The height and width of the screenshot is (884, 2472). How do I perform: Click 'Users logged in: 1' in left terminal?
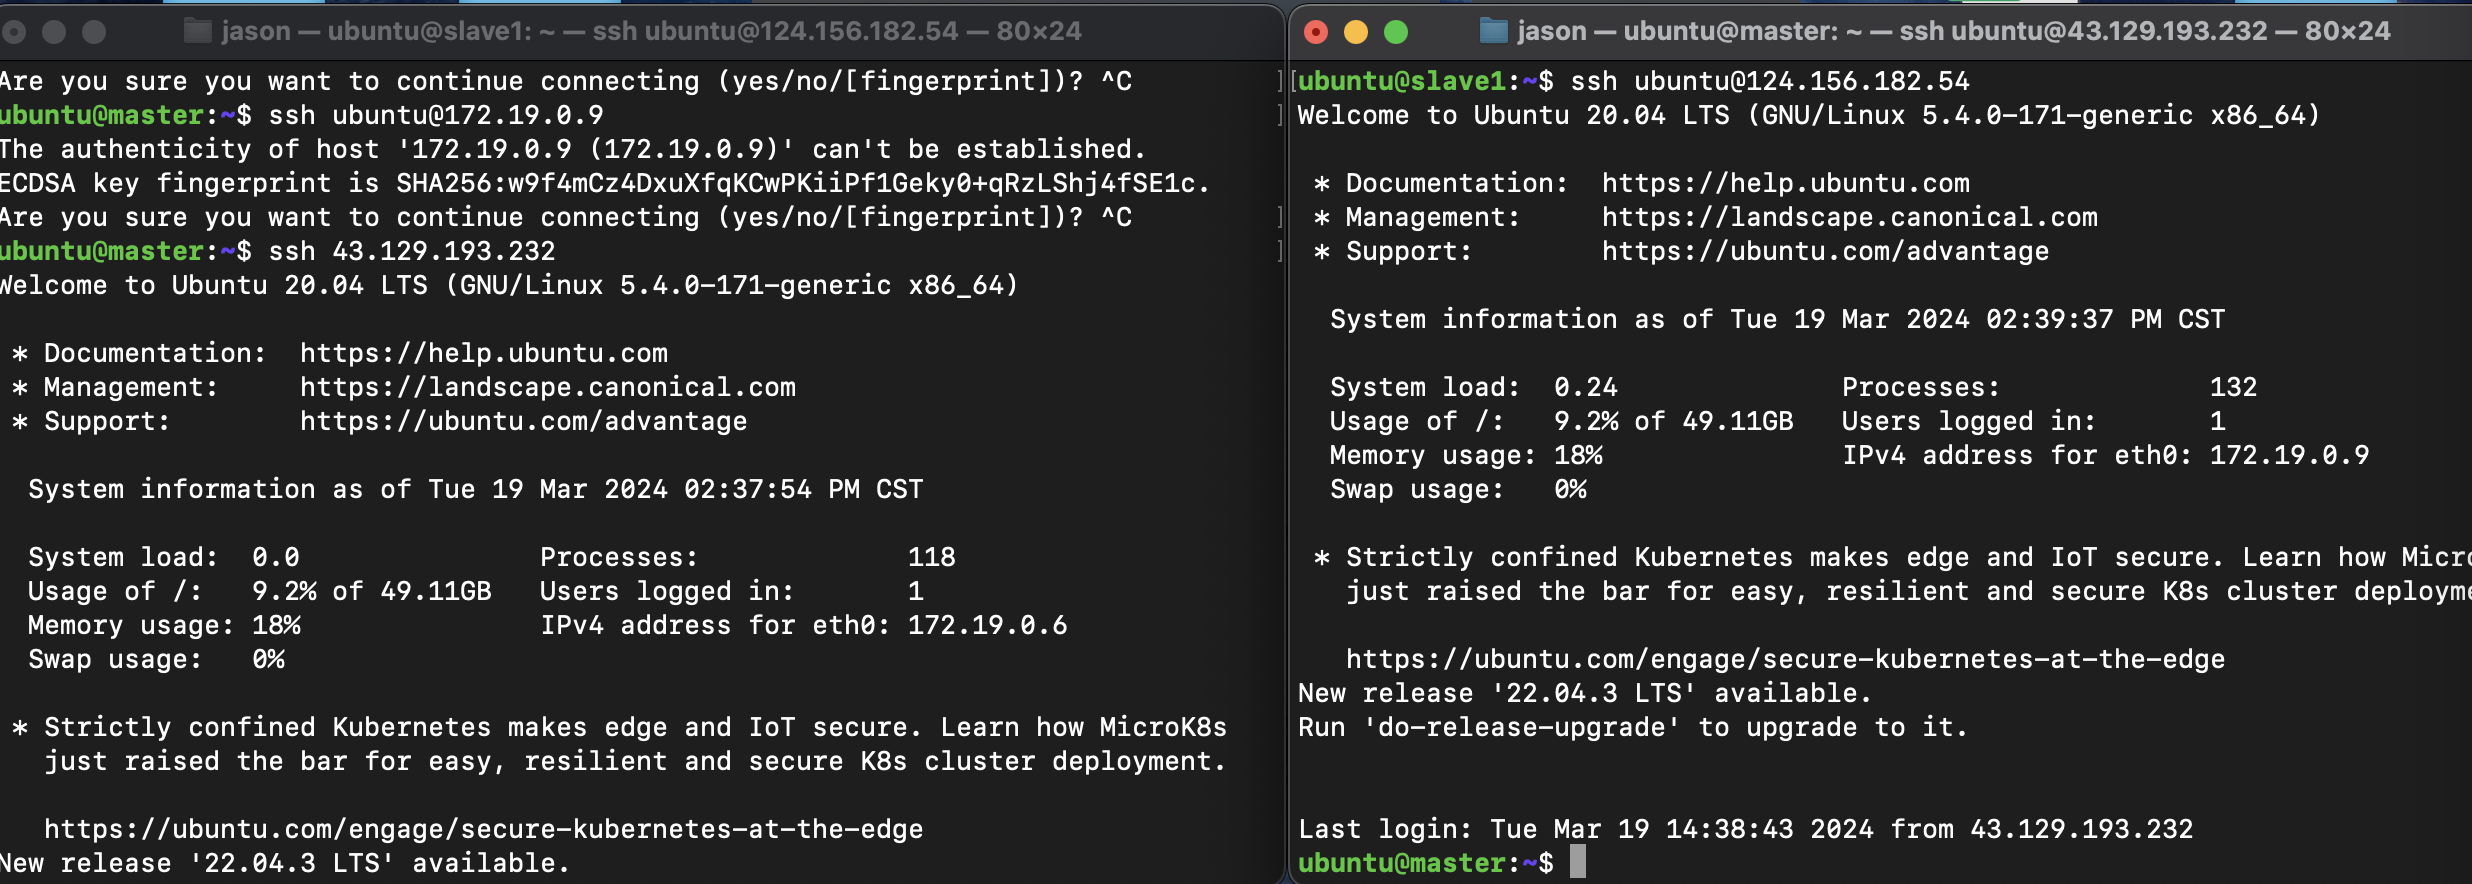732,591
